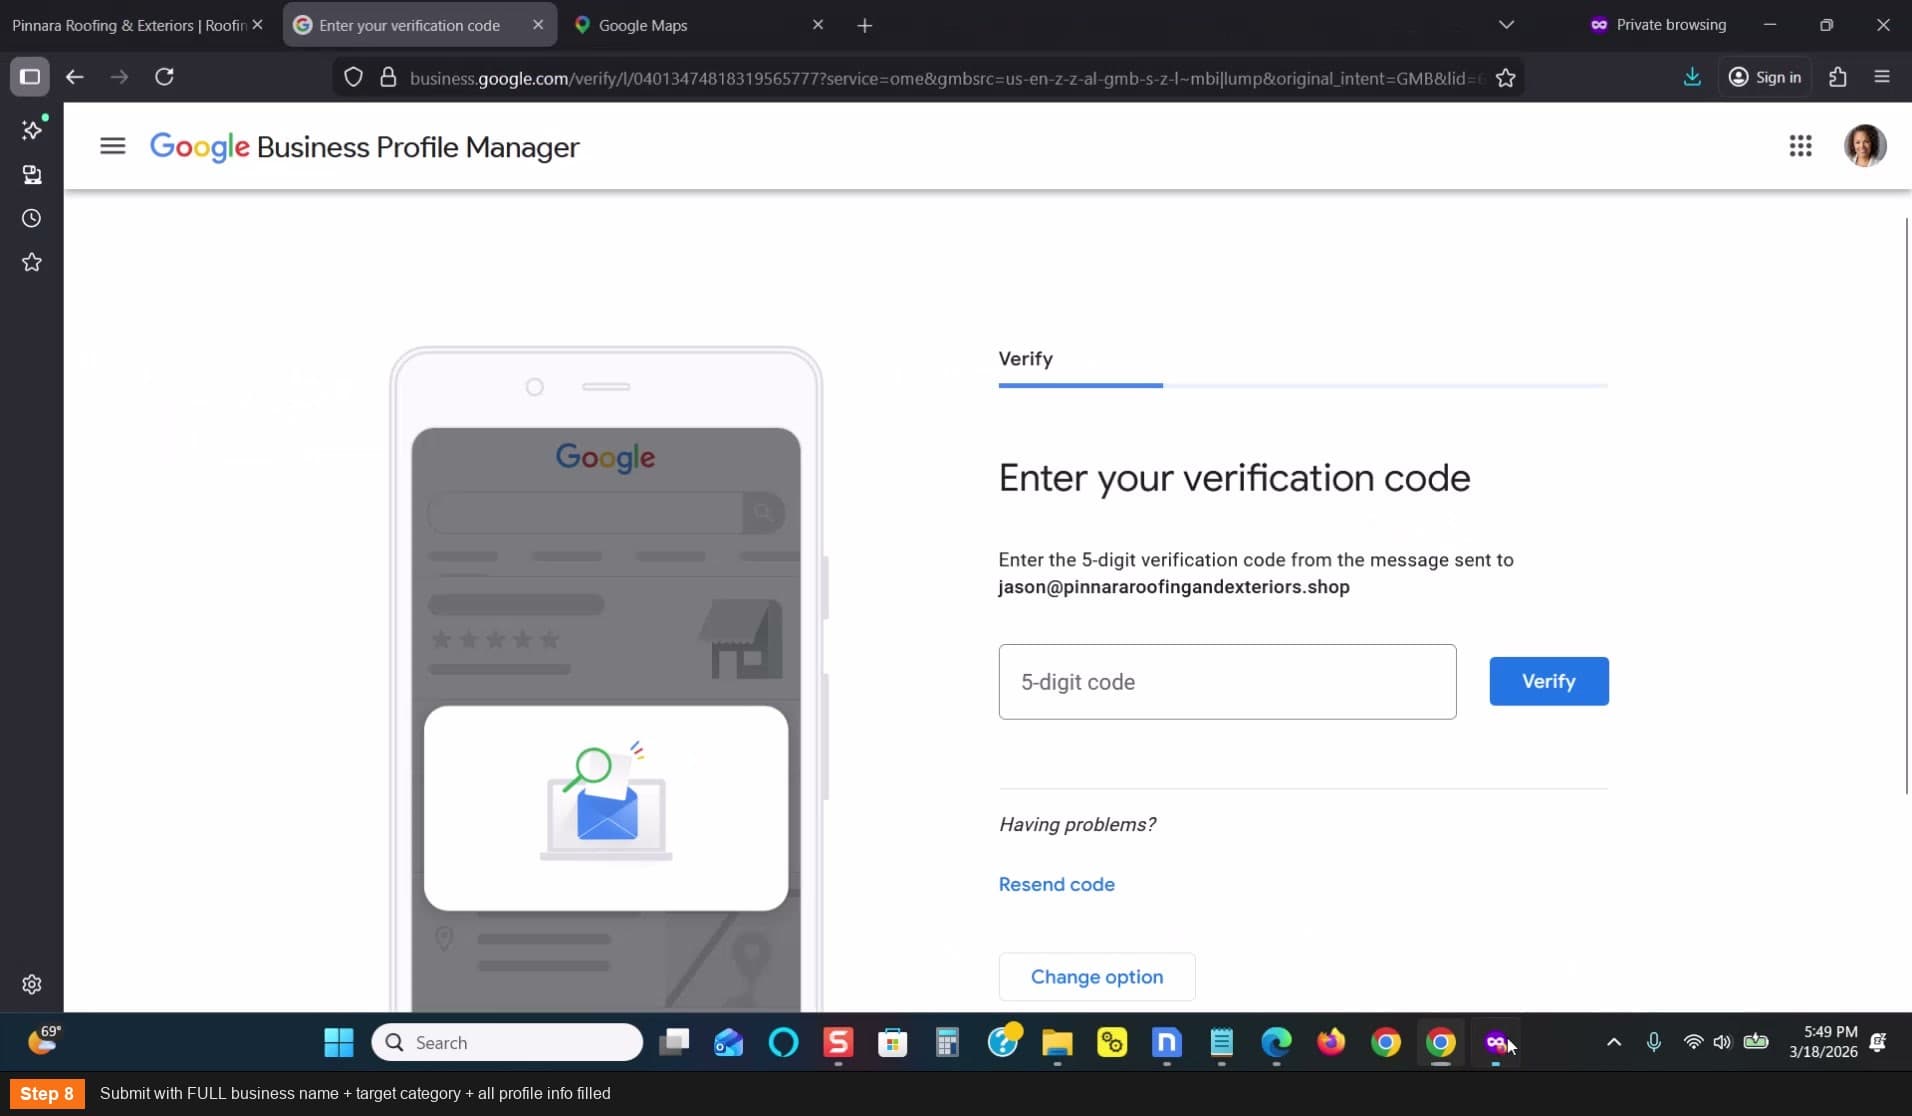Screen dimensions: 1912x1116
Task: Reload the current page
Action: (x=165, y=77)
